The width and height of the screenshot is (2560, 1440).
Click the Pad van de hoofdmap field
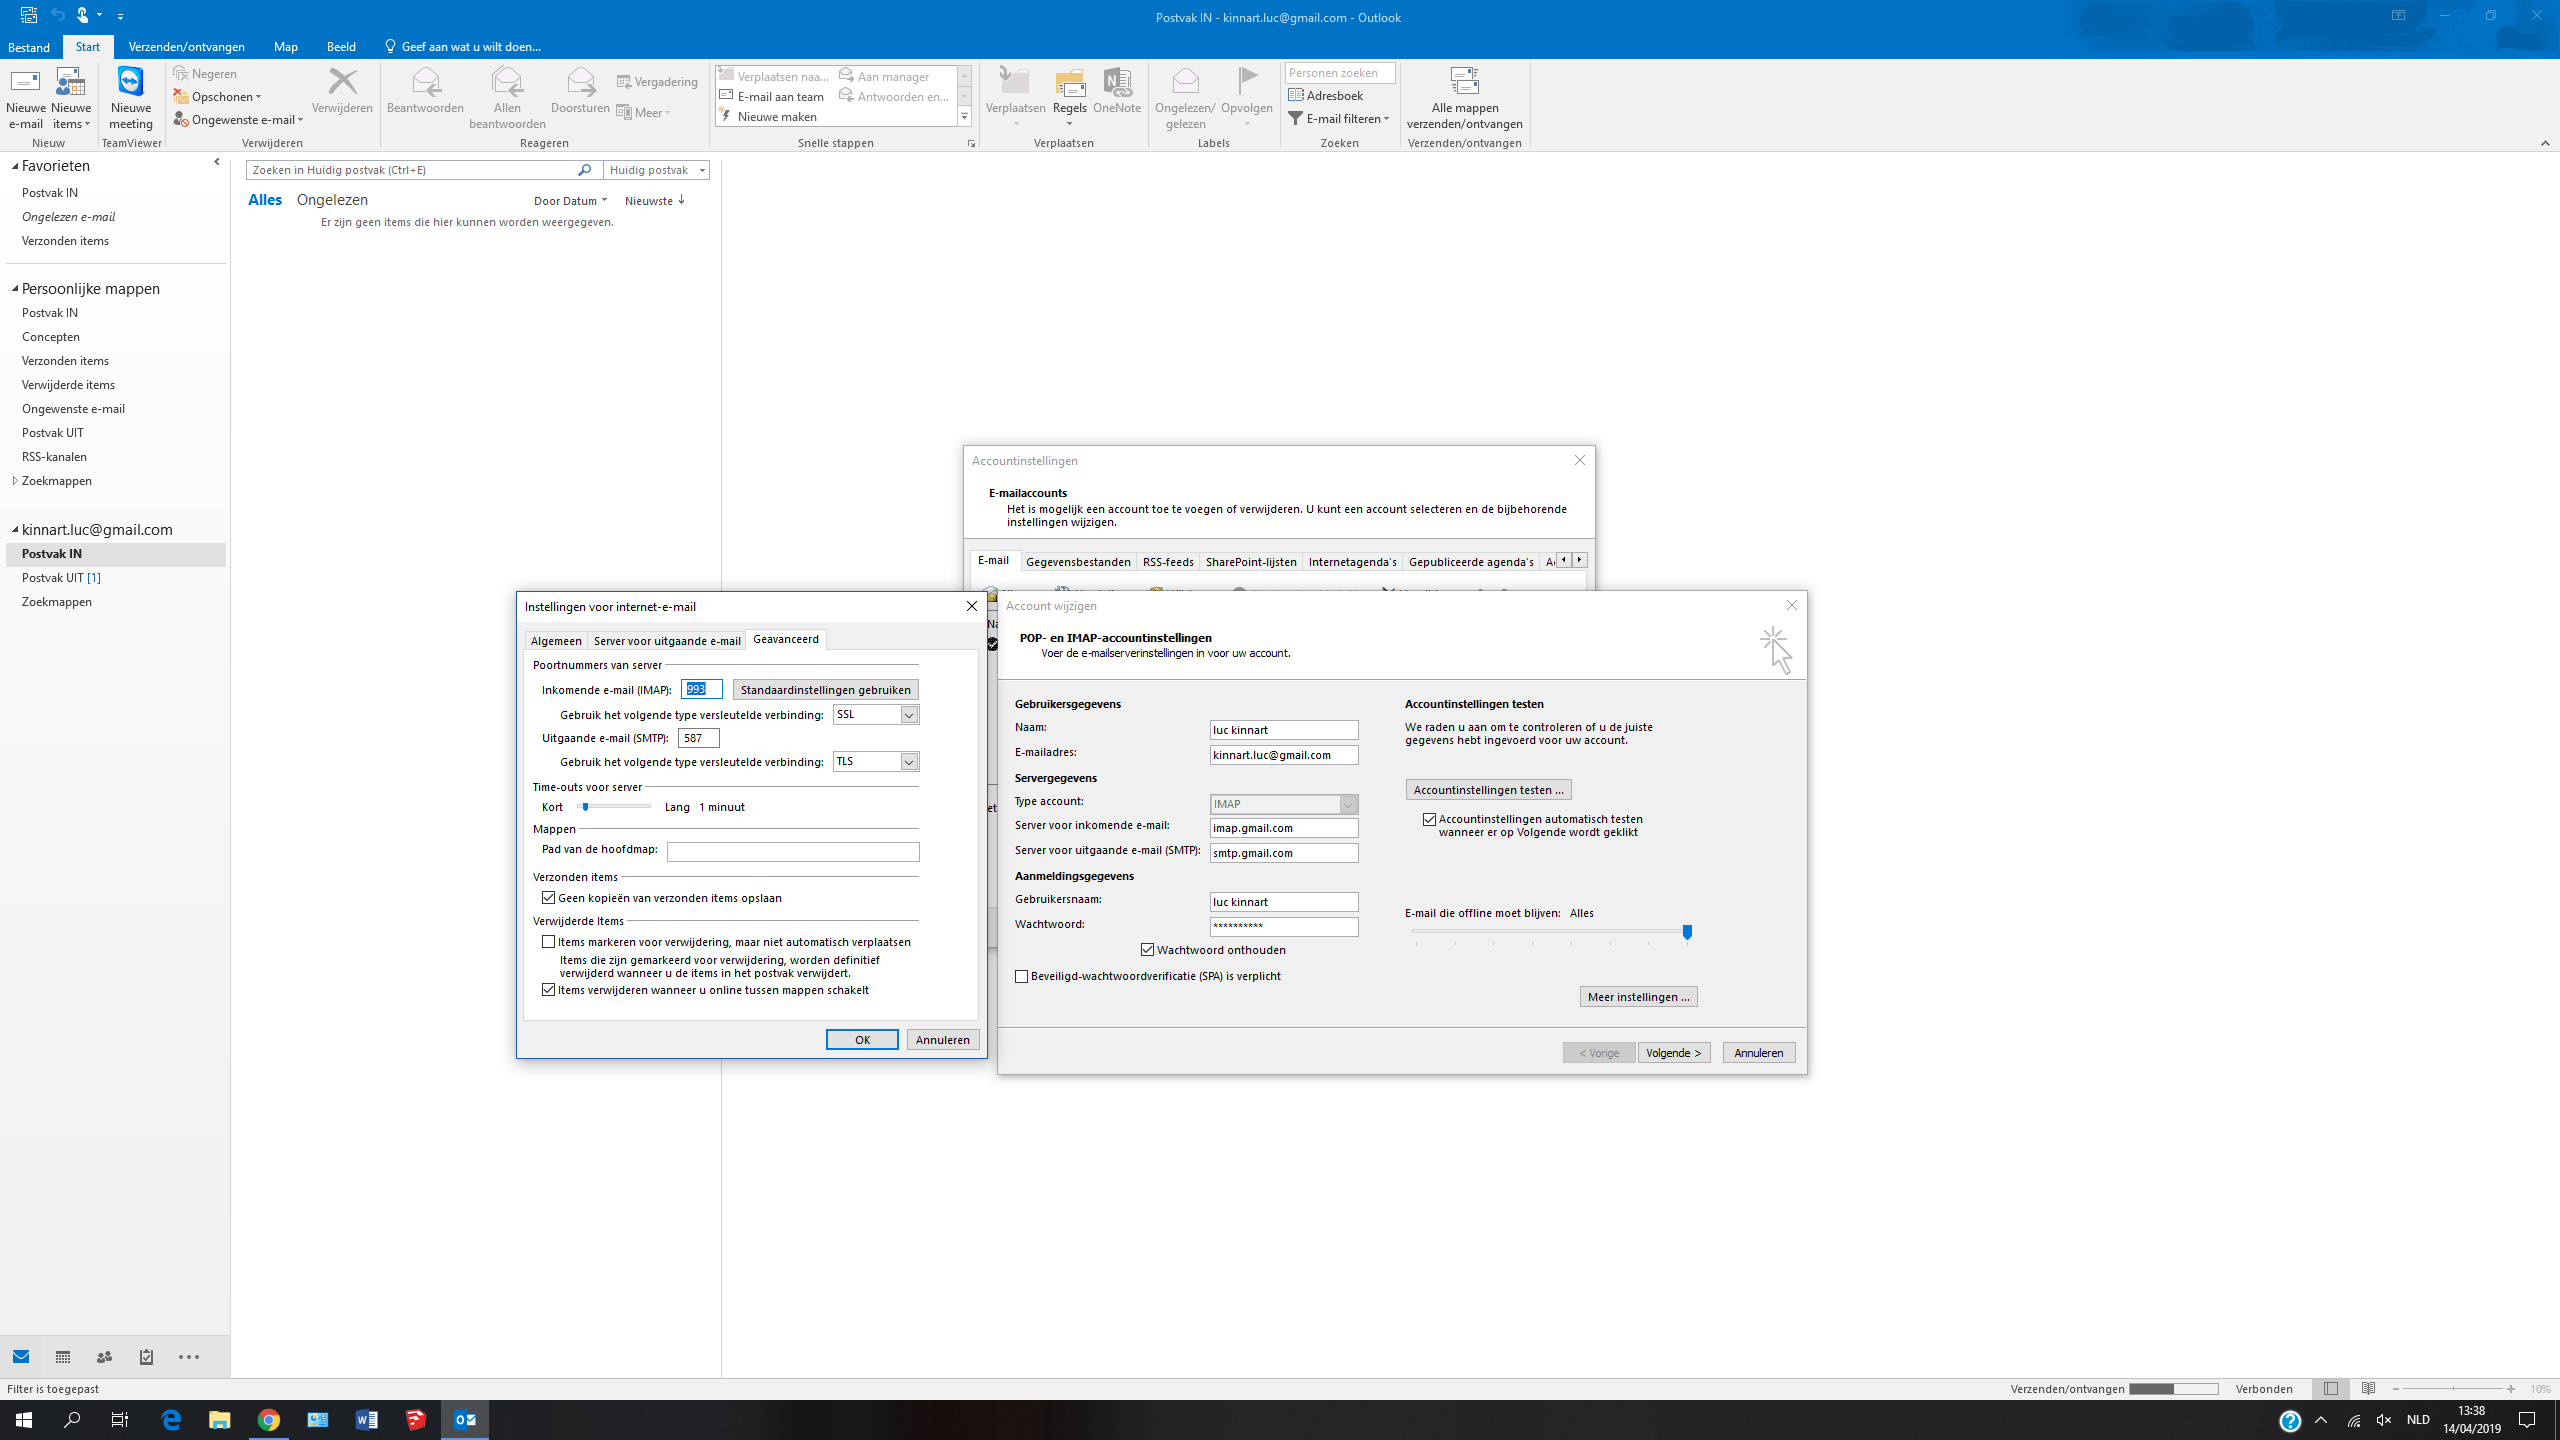[x=793, y=852]
